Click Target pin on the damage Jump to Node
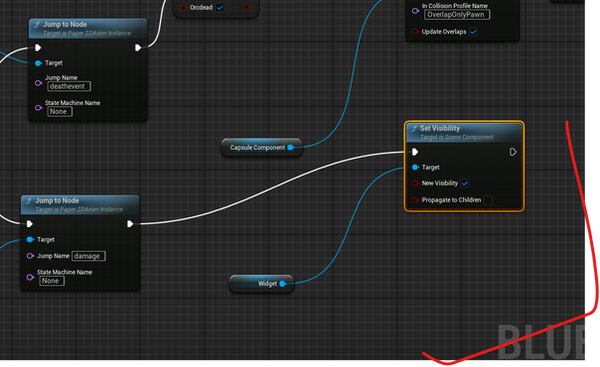The width and height of the screenshot is (600, 367). [30, 240]
